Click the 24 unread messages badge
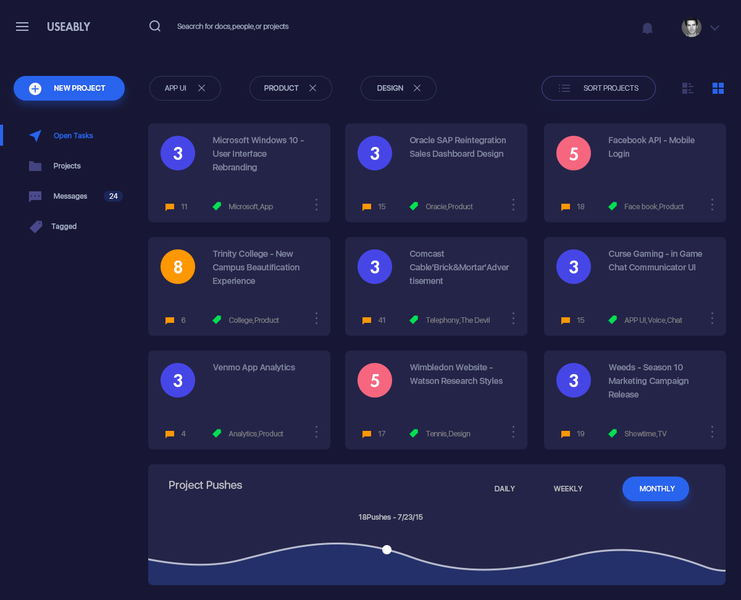This screenshot has height=600, width=741. pos(113,196)
